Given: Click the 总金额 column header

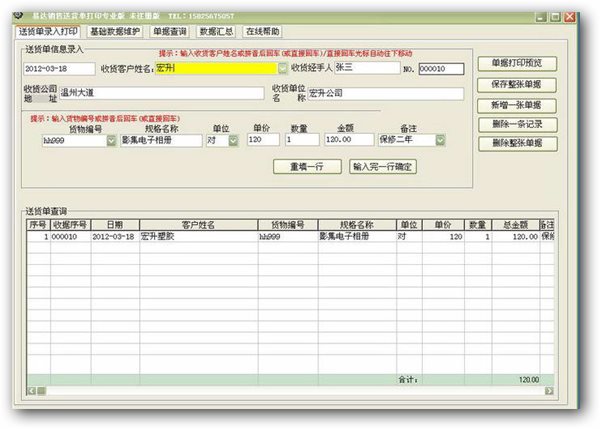Looking at the screenshot, I should (516, 225).
